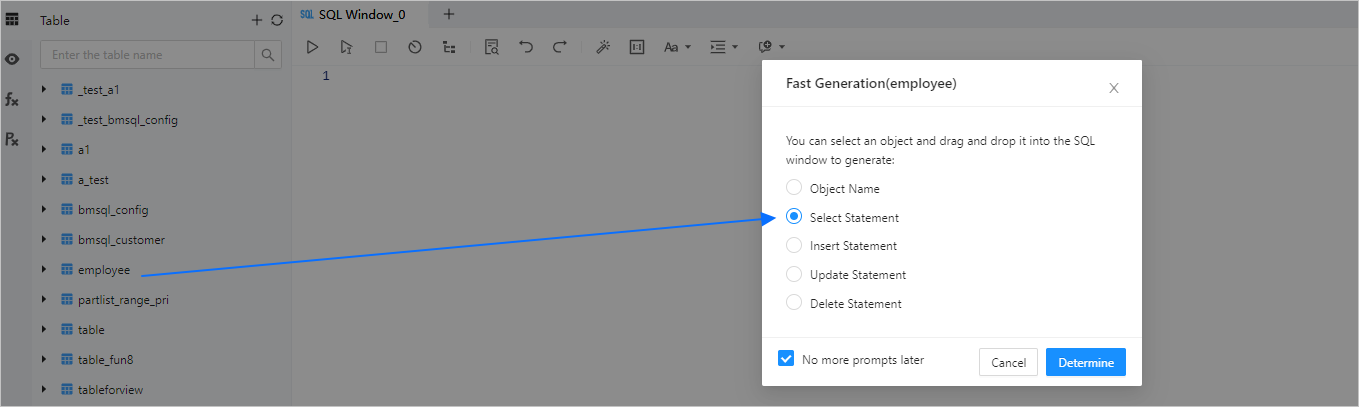
Task: Choose the Insert Statement radio option
Action: click(794, 245)
